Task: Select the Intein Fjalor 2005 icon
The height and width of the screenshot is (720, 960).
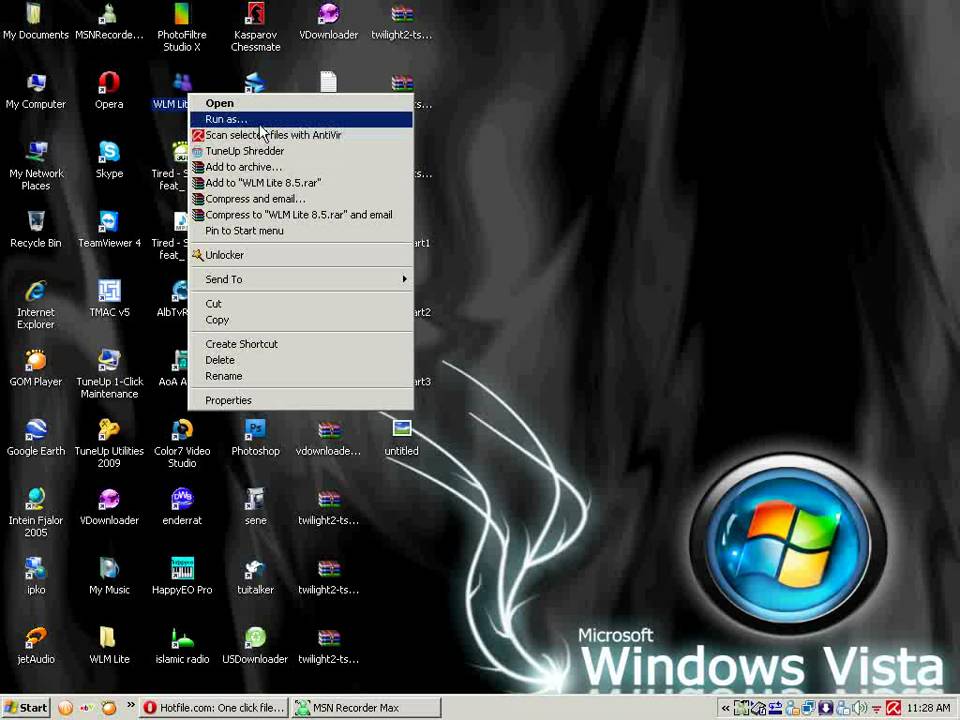Action: (x=36, y=513)
